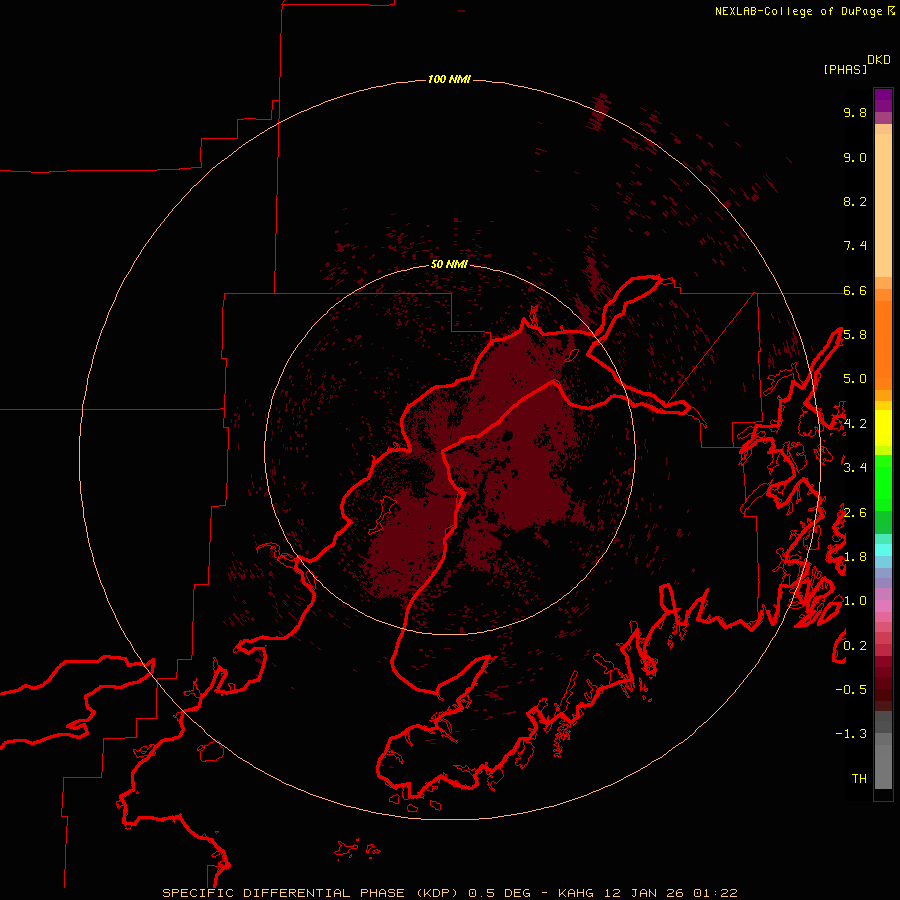The width and height of the screenshot is (900, 900).
Task: Click the 5.8 scale label
Action: (855, 335)
